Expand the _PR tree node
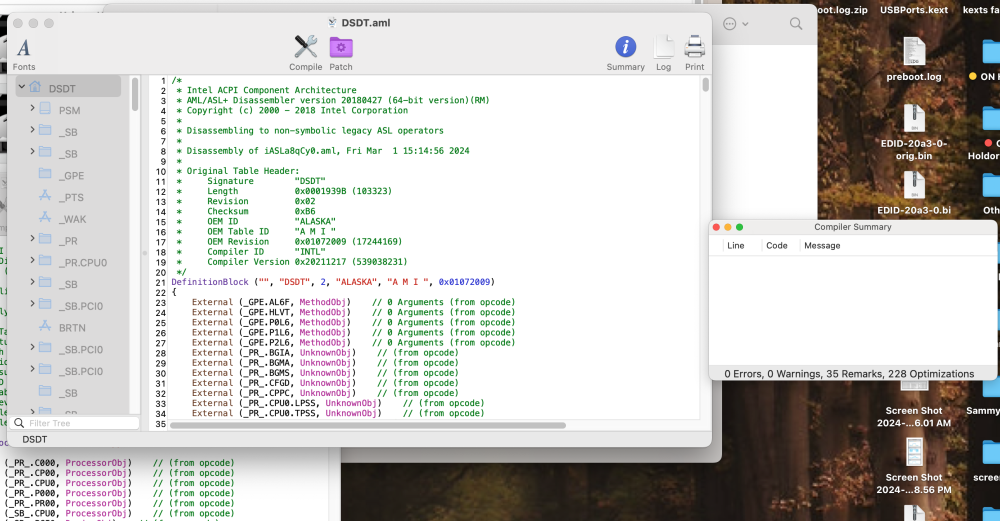The height and width of the screenshot is (521, 1000). [x=32, y=239]
